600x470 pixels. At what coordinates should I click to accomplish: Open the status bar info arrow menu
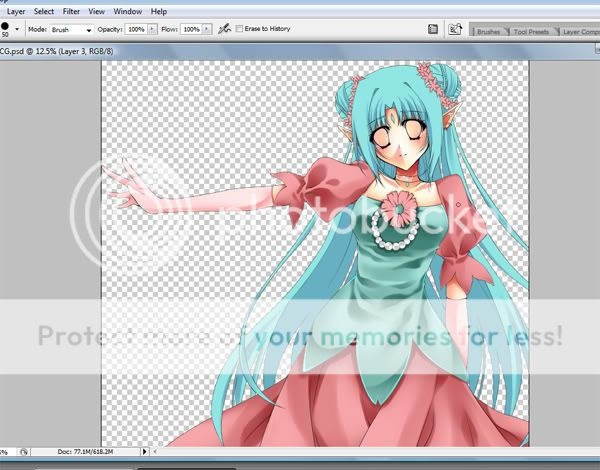(x=144, y=452)
